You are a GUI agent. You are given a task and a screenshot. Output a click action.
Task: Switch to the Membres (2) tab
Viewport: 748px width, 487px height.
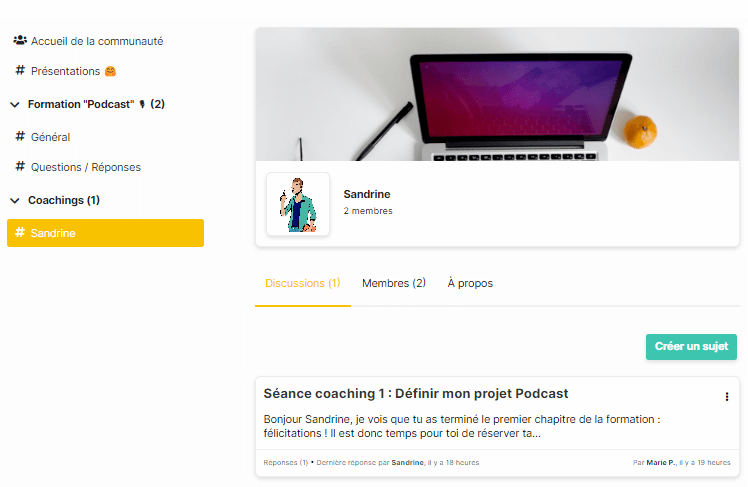[x=394, y=283]
